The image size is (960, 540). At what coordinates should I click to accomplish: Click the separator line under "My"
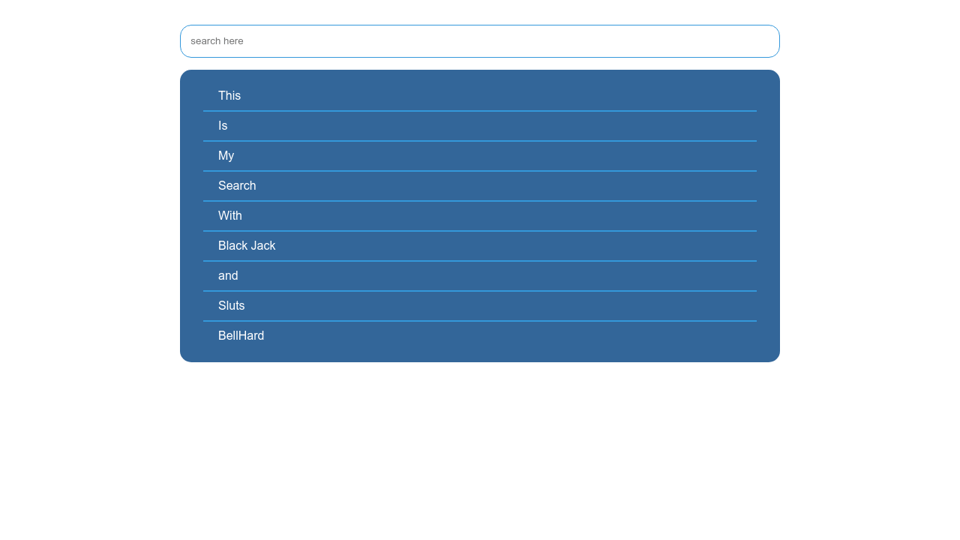pos(479,171)
